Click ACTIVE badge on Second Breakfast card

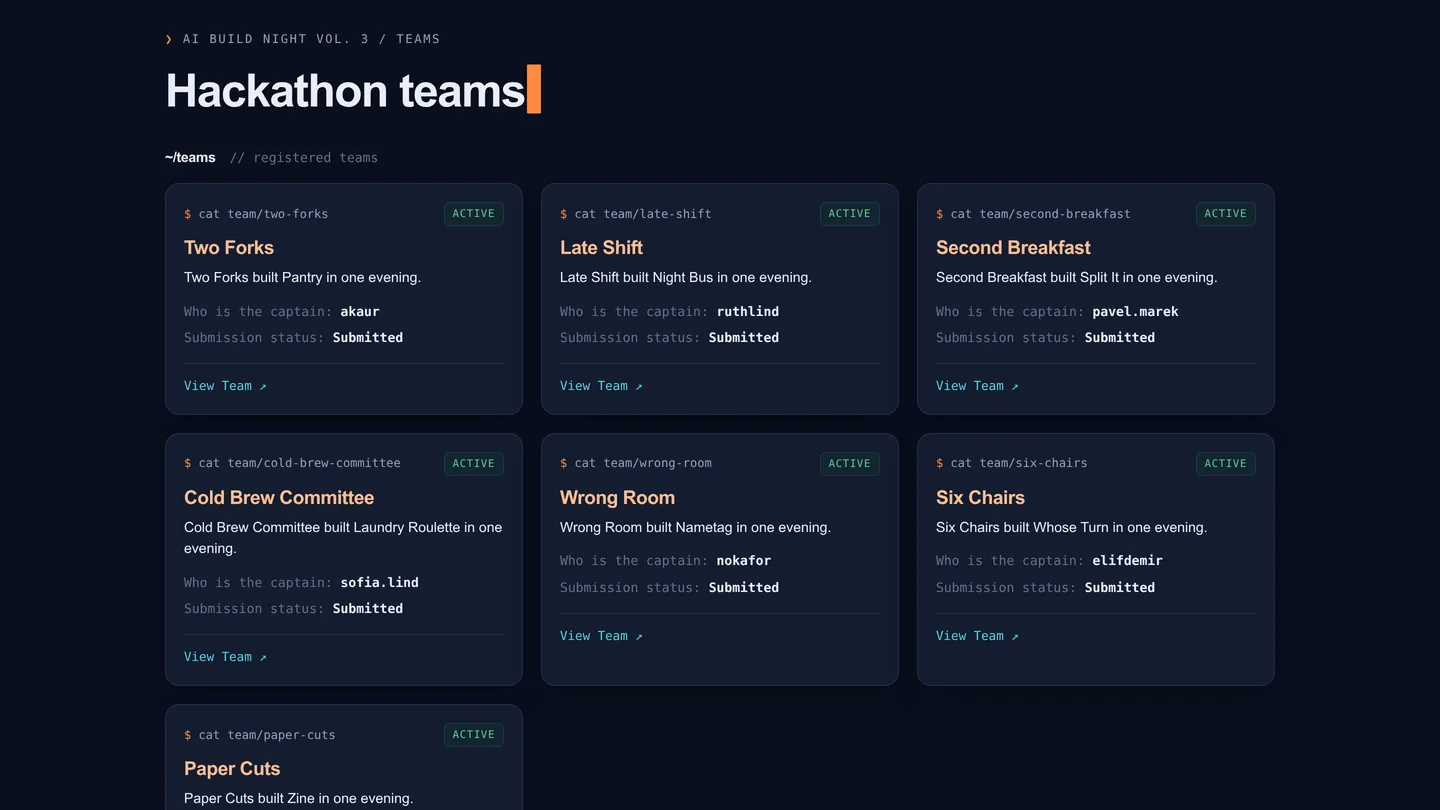tap(1226, 214)
